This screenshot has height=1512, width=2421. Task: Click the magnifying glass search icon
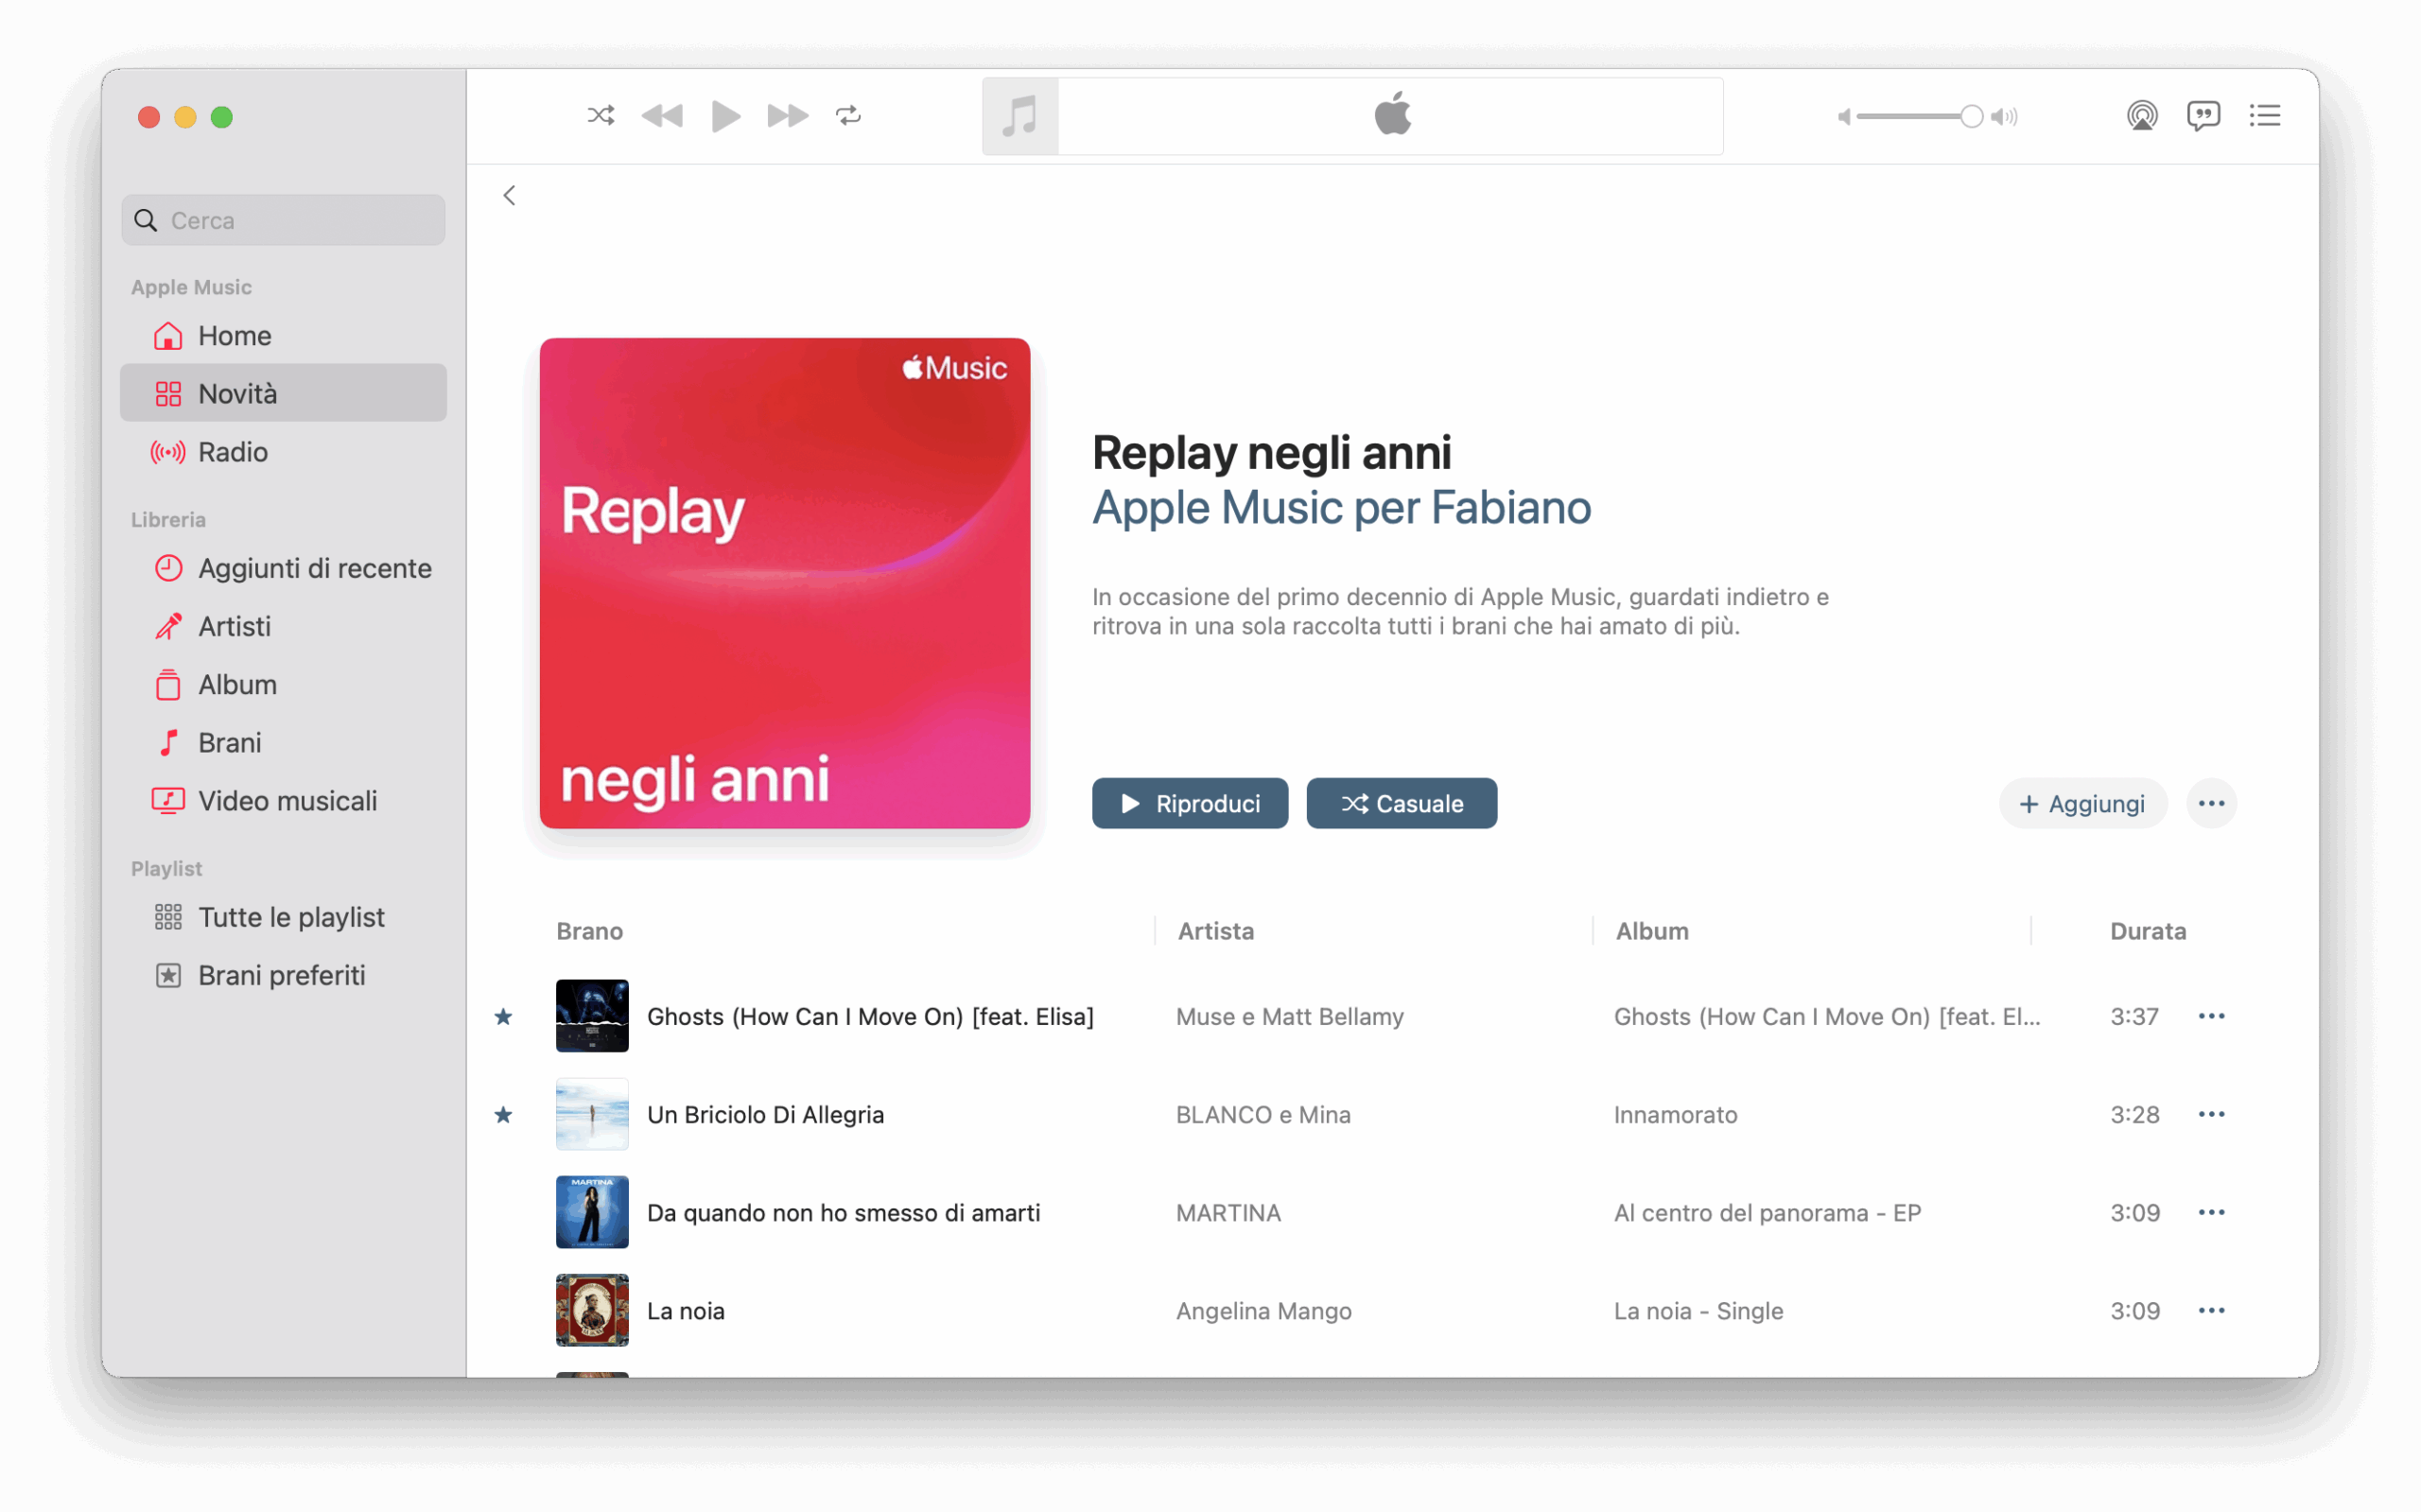click(x=146, y=220)
